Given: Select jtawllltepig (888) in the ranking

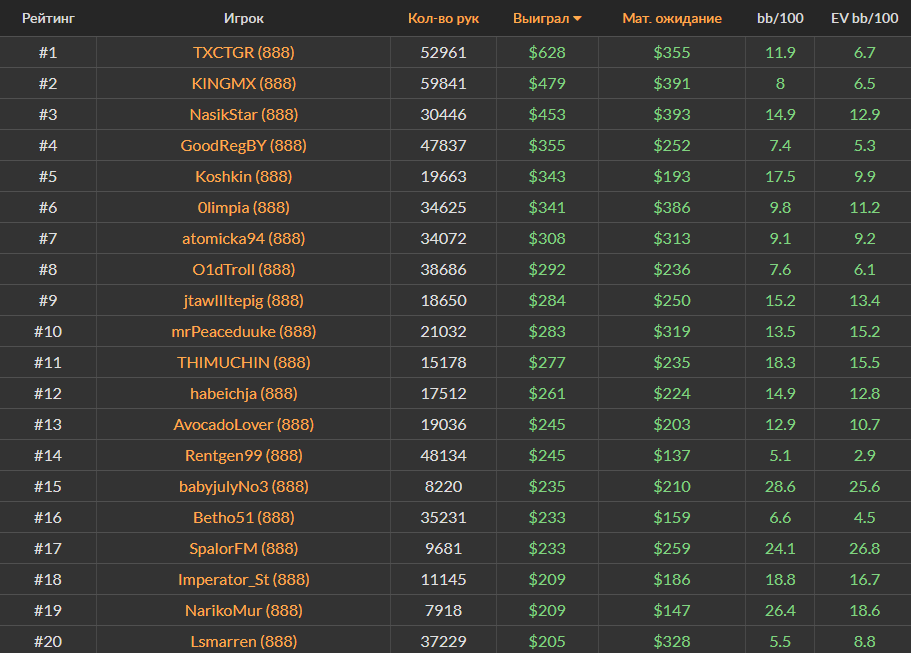Looking at the screenshot, I should click(x=243, y=300).
